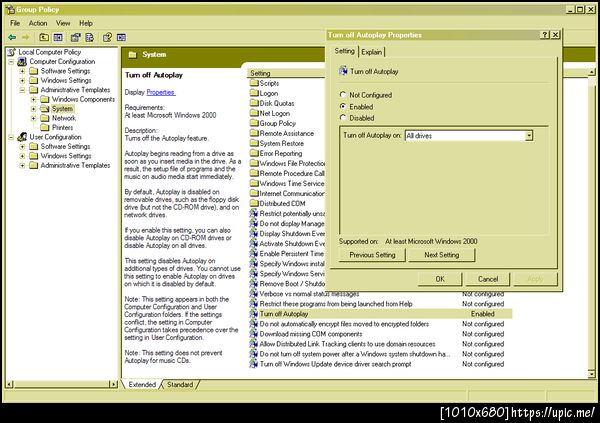Select Software Settings under User Configuration
The width and height of the screenshot is (600, 423).
point(65,147)
